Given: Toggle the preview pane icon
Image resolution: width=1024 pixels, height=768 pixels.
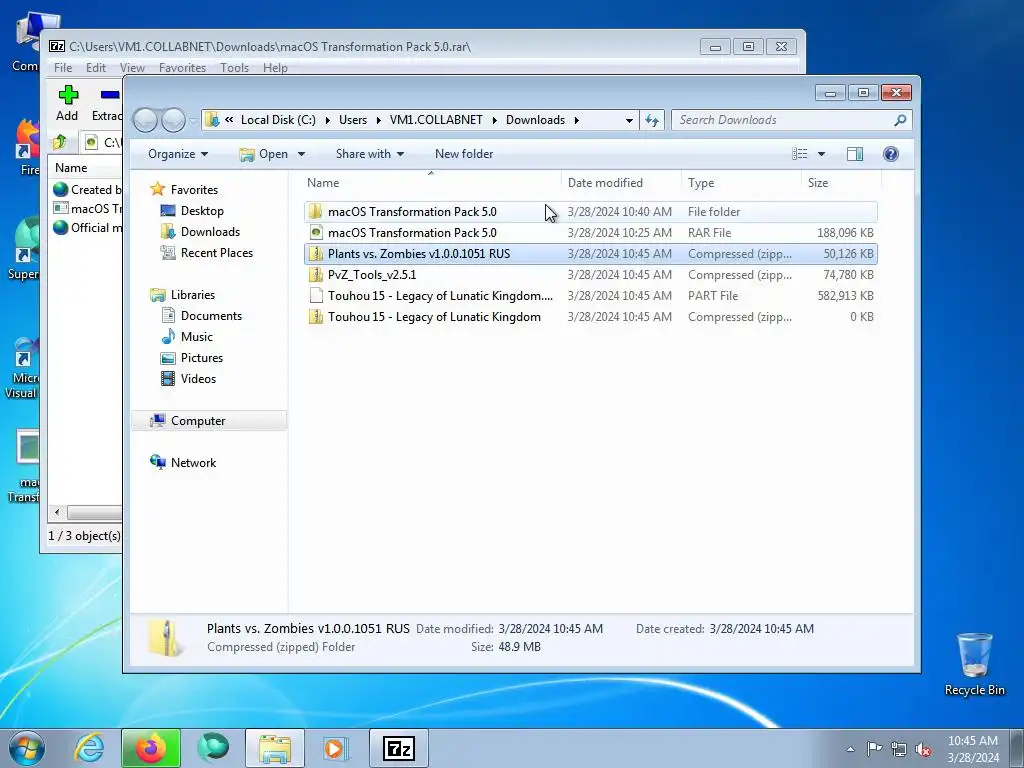Looking at the screenshot, I should pyautogui.click(x=855, y=154).
